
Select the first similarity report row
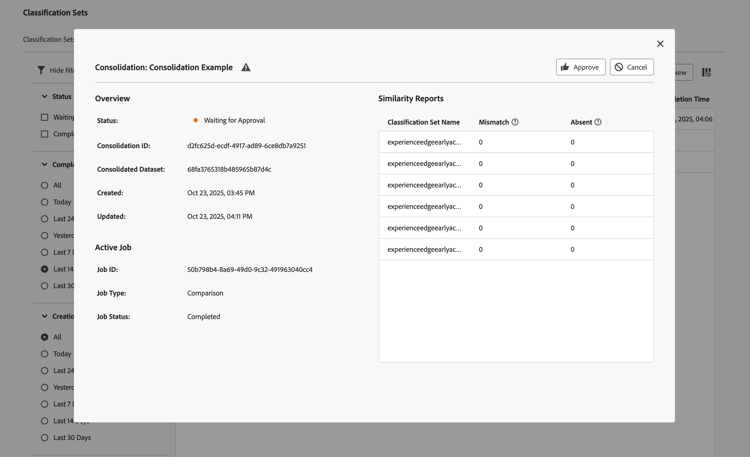(x=515, y=142)
